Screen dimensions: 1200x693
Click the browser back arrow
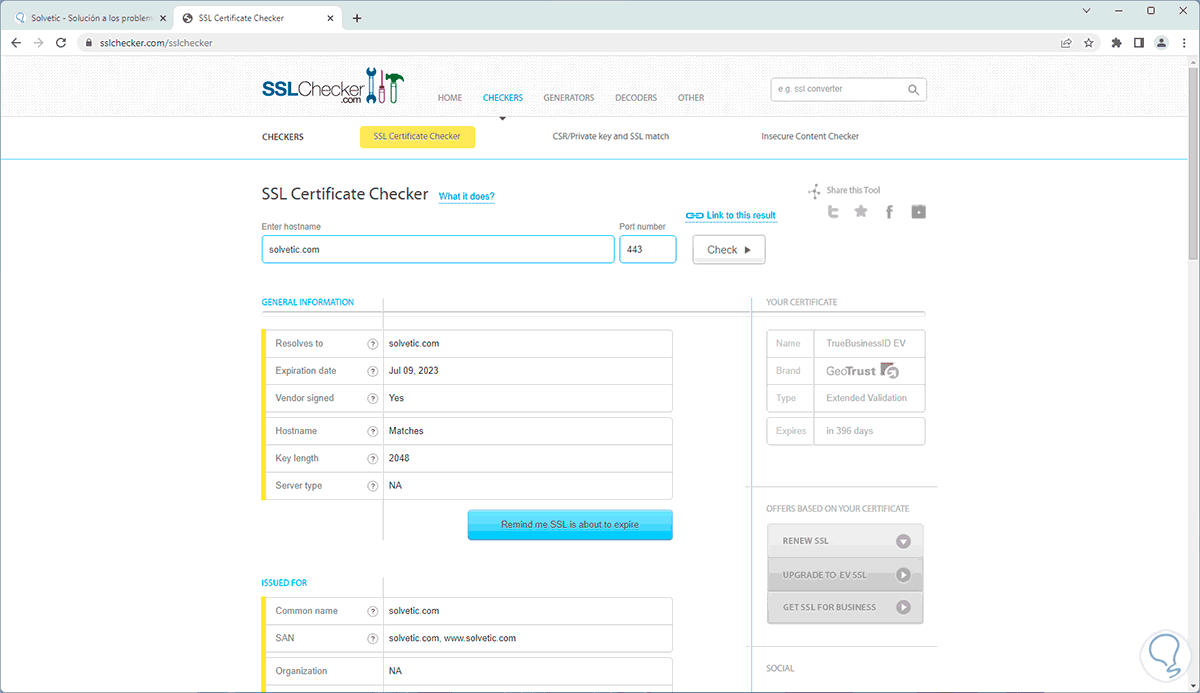(16, 43)
